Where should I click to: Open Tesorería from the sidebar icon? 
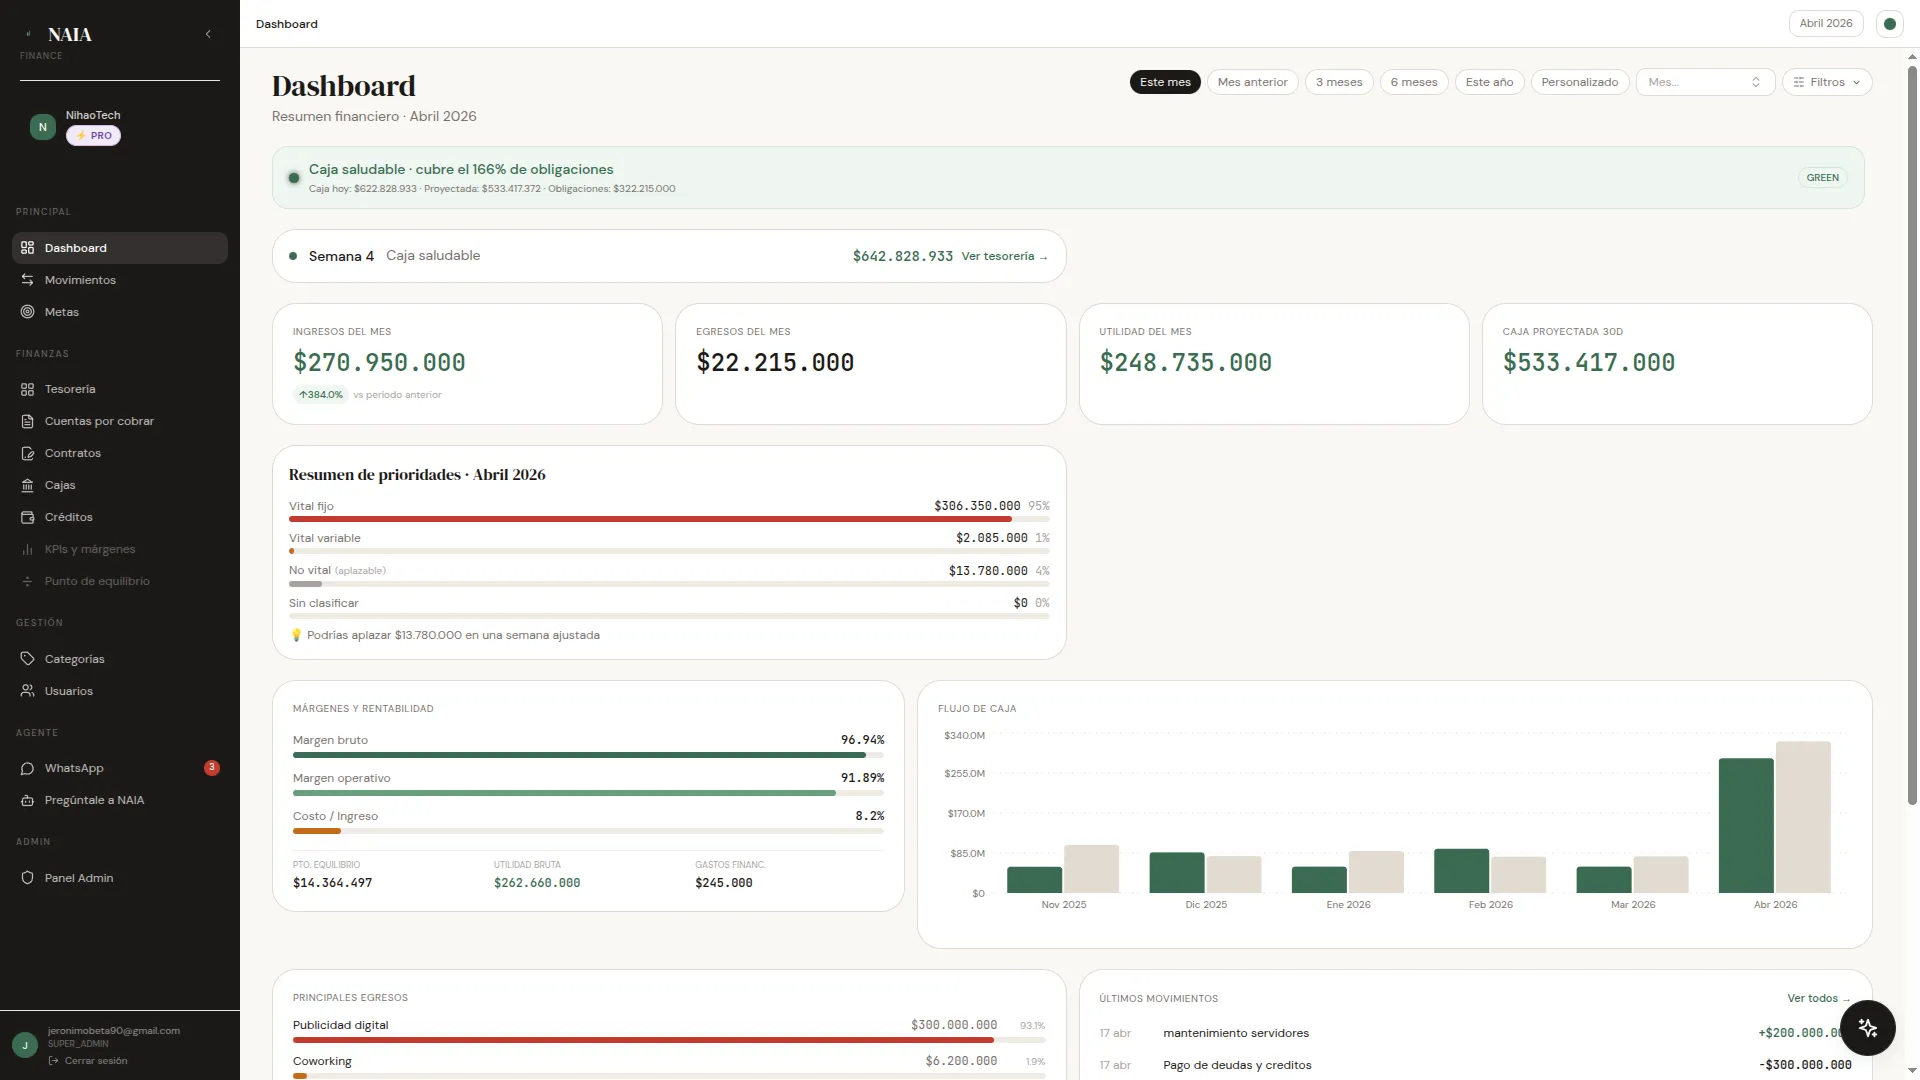coord(27,389)
